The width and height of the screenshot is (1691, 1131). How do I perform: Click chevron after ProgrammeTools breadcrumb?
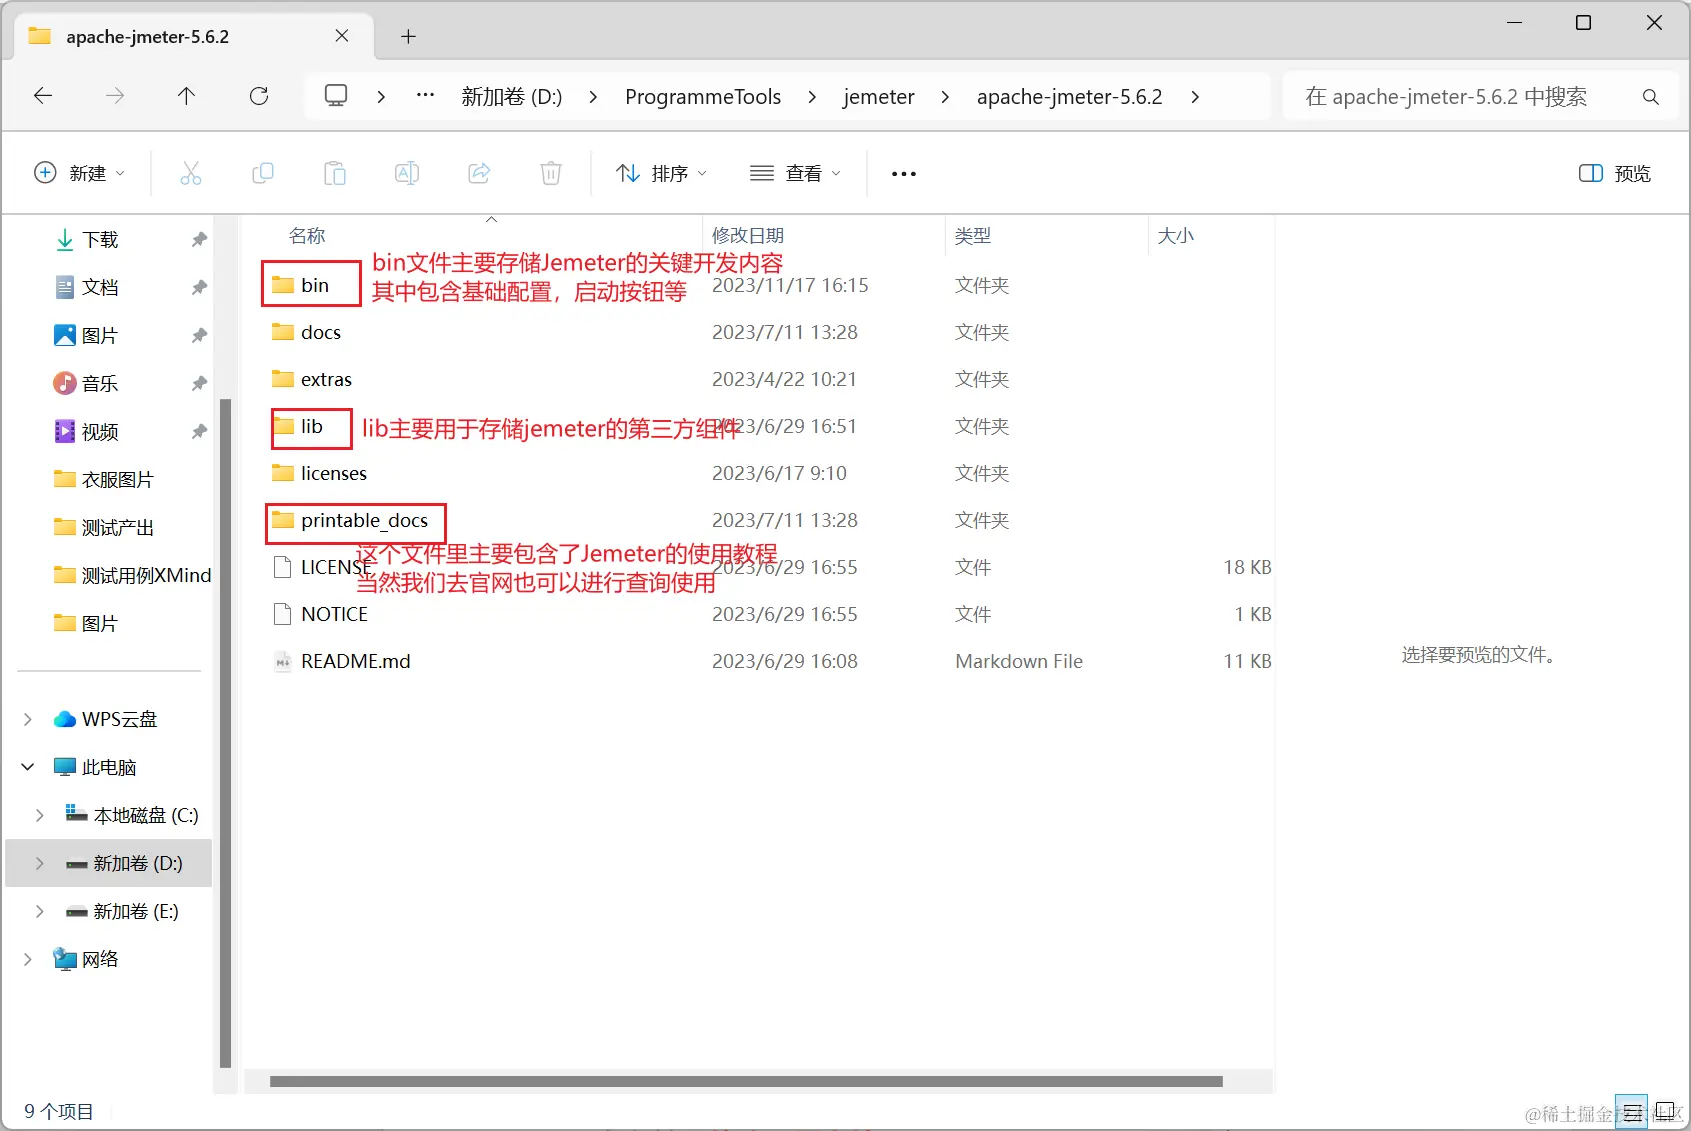[812, 97]
